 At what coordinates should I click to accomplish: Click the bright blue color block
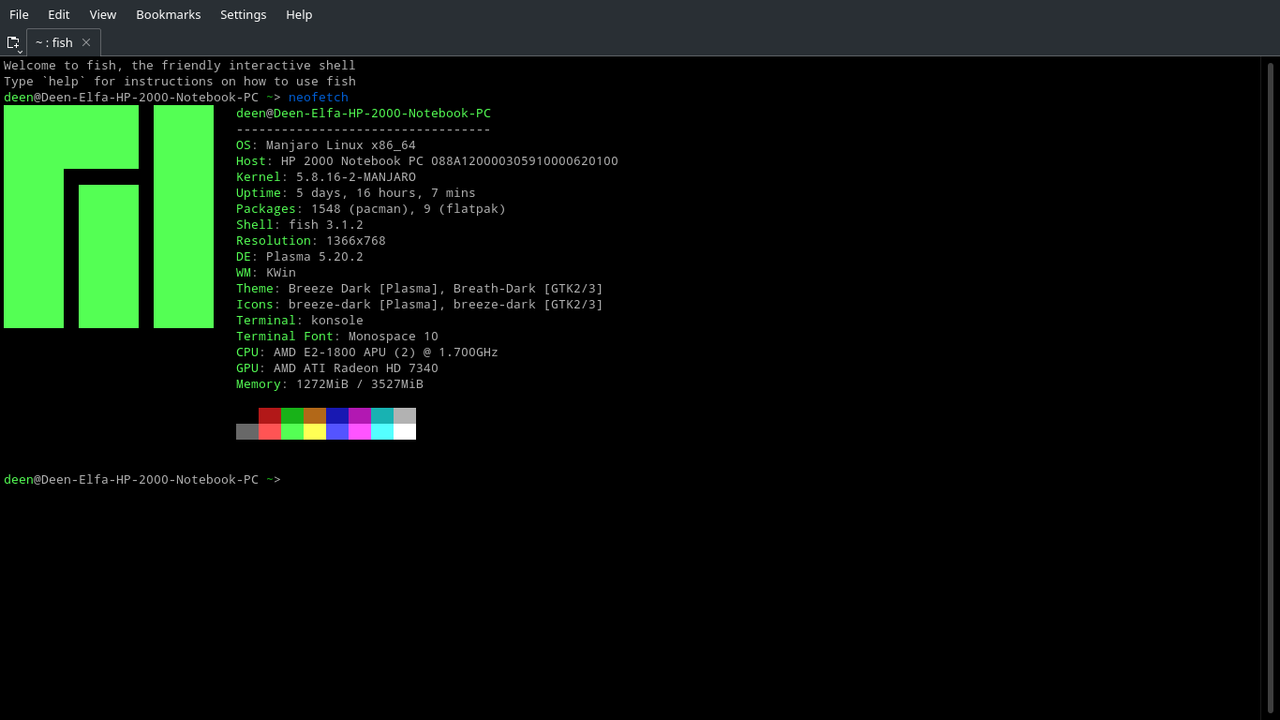pos(337,431)
